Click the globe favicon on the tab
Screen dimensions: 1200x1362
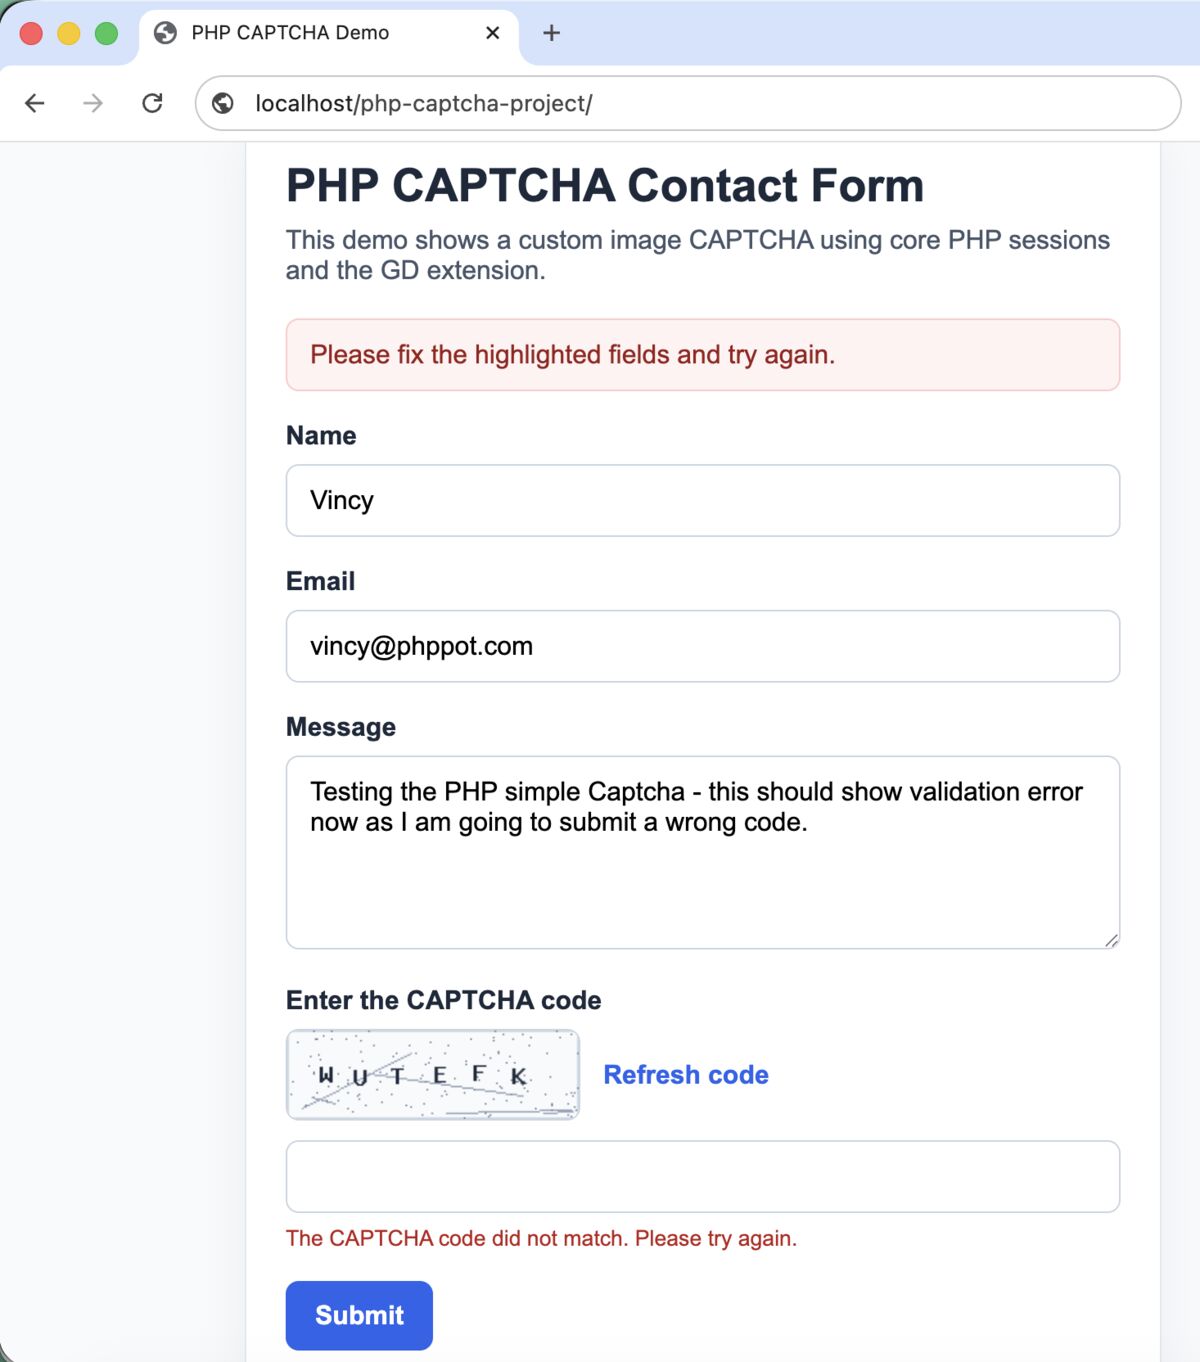click(x=165, y=33)
